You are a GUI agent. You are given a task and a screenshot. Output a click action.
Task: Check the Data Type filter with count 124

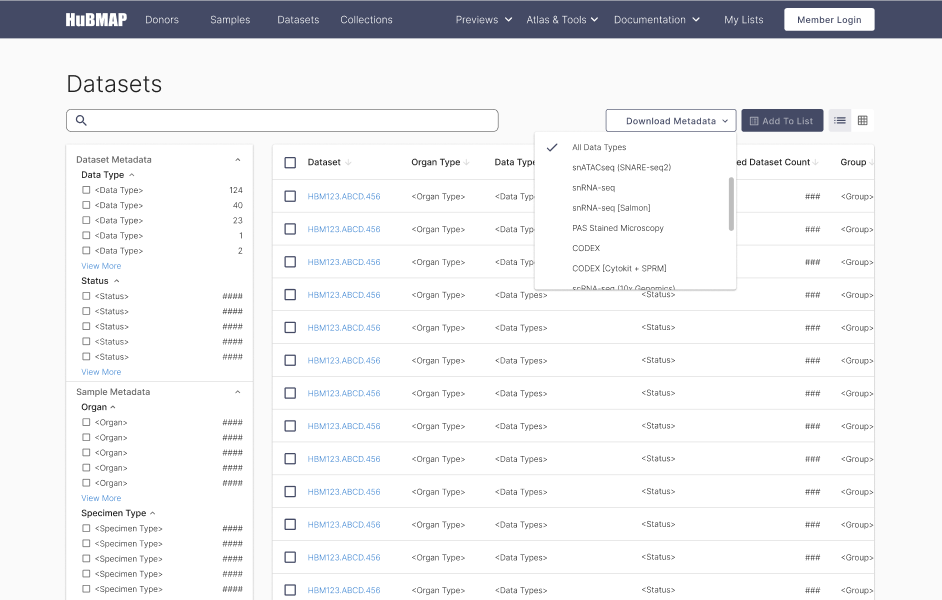(x=86, y=190)
